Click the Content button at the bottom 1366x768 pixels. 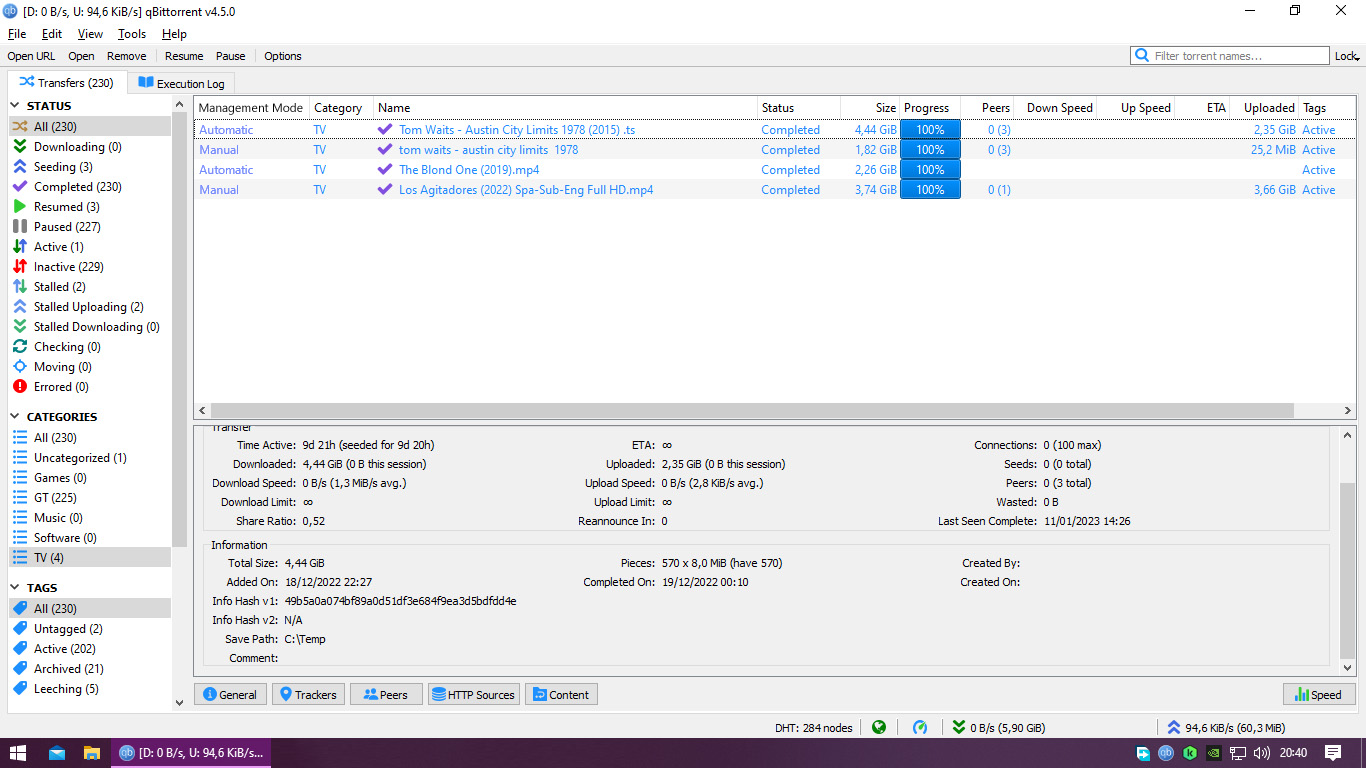coord(561,693)
